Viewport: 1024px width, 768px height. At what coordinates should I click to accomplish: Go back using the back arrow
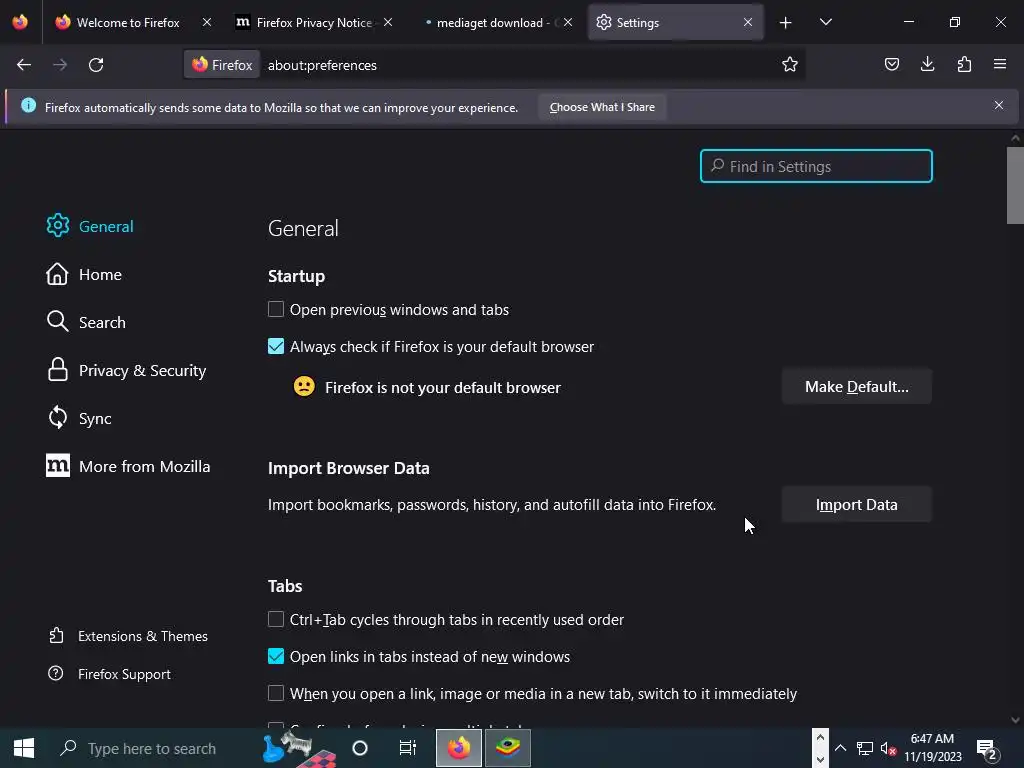pos(24,65)
